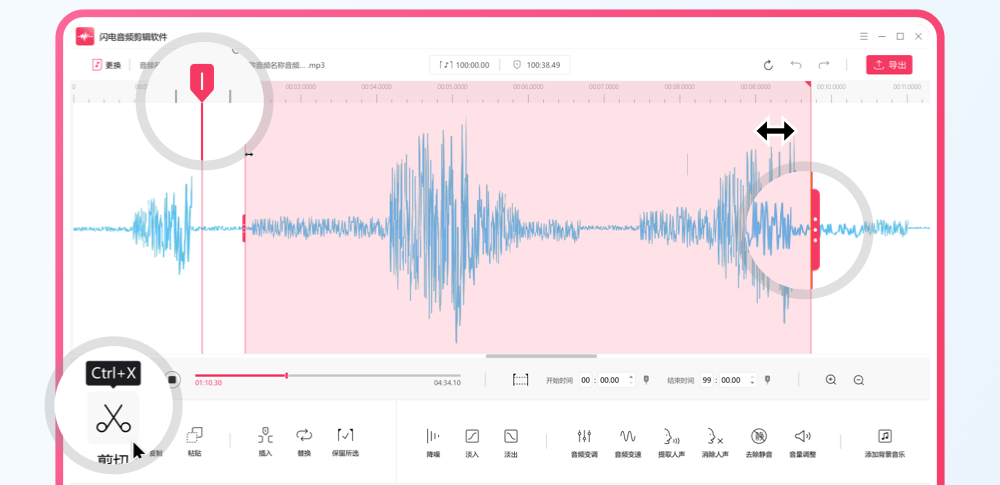This screenshot has height=485, width=1000.
Task: Set start-time marker pin icon
Action: 646,380
